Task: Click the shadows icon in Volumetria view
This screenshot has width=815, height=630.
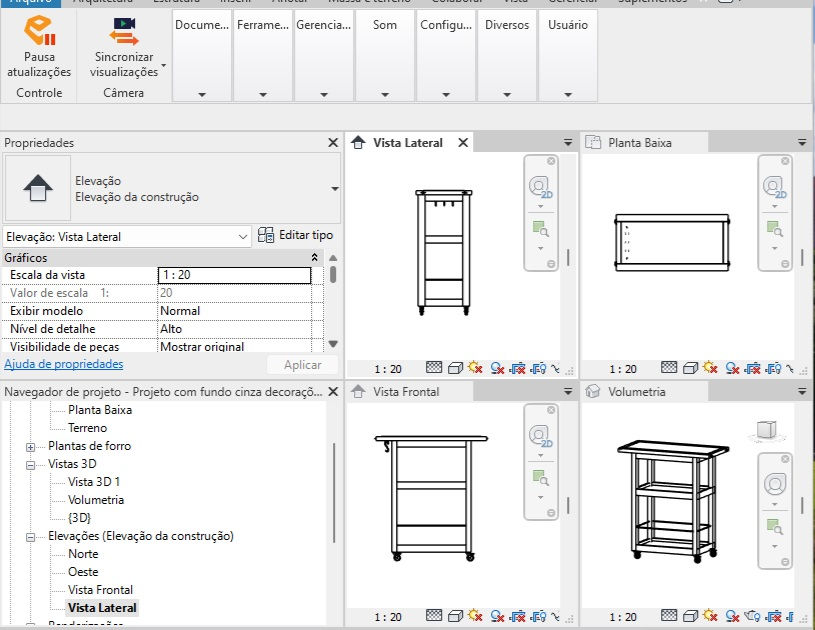Action: click(732, 616)
